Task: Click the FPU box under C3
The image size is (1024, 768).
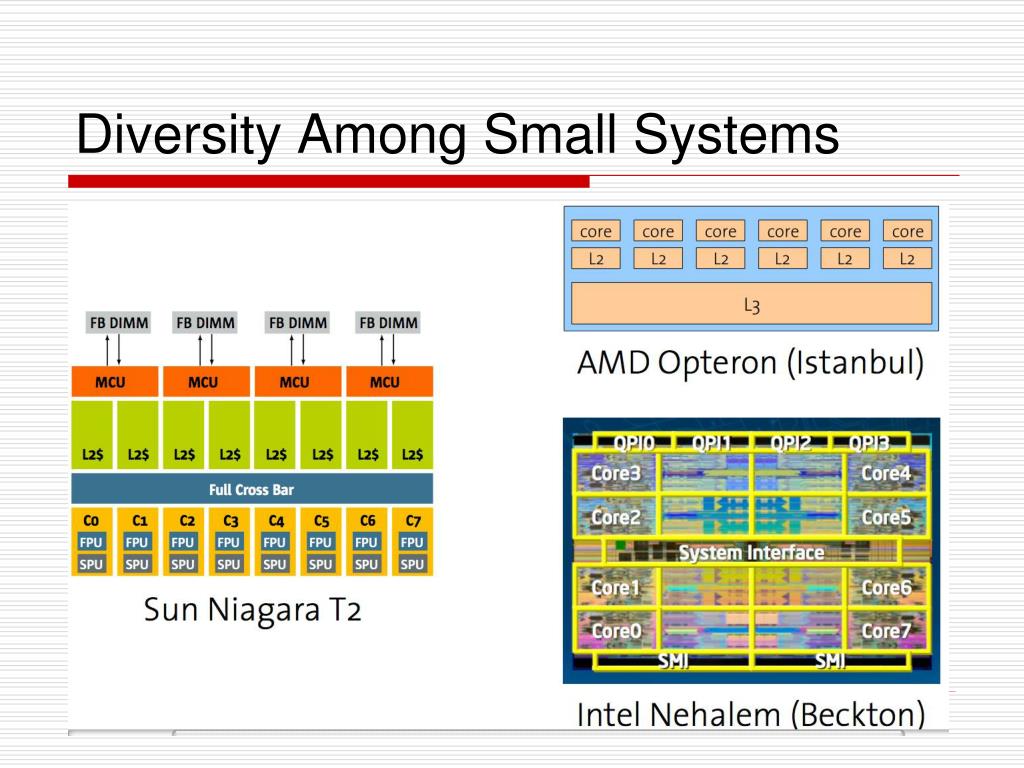Action: tap(229, 542)
